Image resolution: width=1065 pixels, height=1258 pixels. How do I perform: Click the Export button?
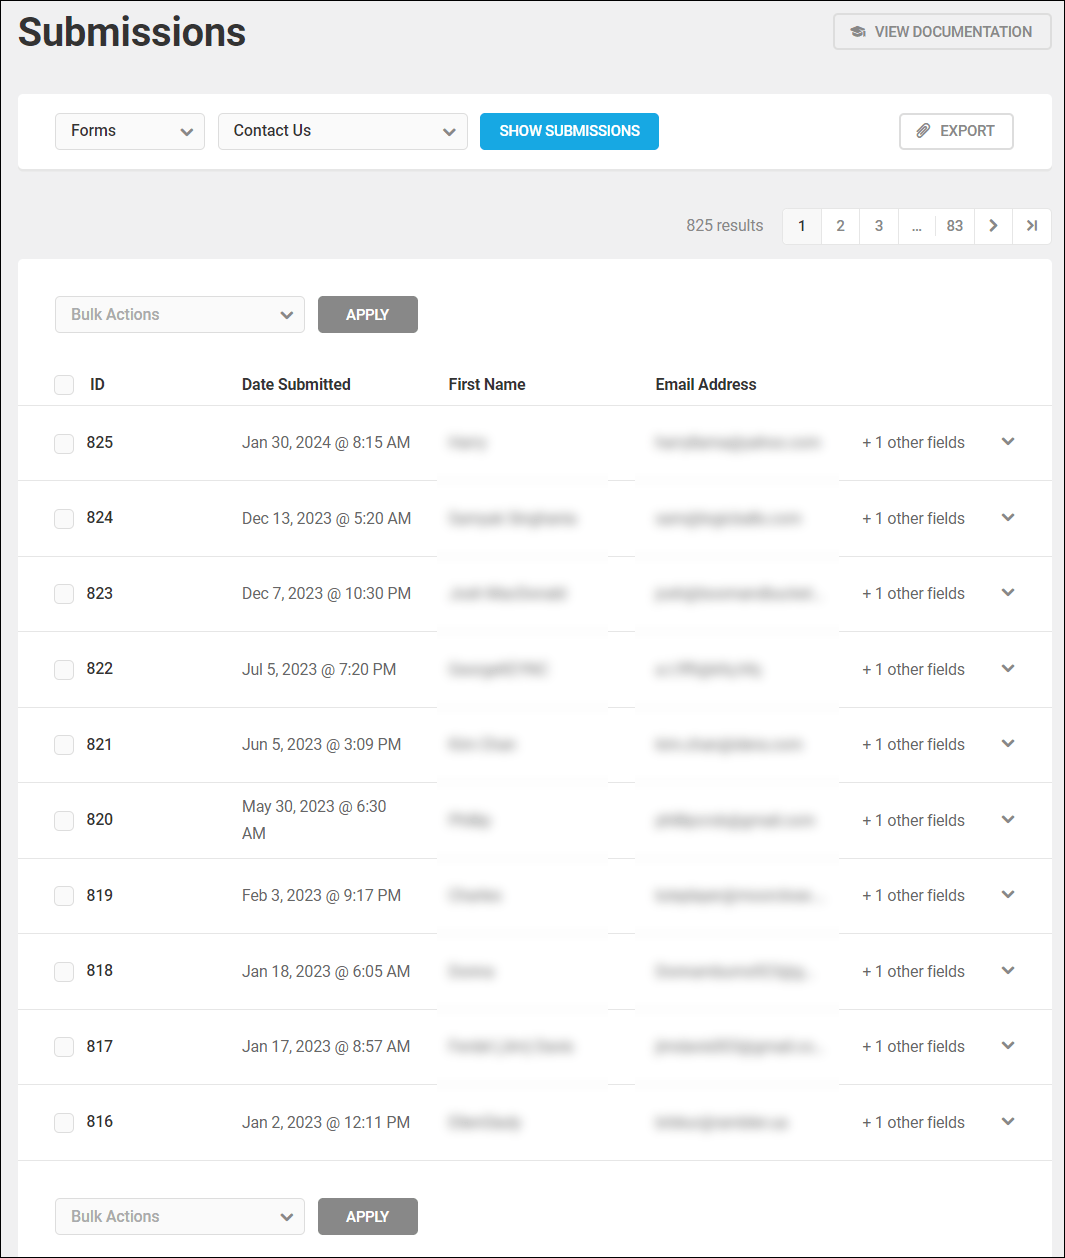956,131
